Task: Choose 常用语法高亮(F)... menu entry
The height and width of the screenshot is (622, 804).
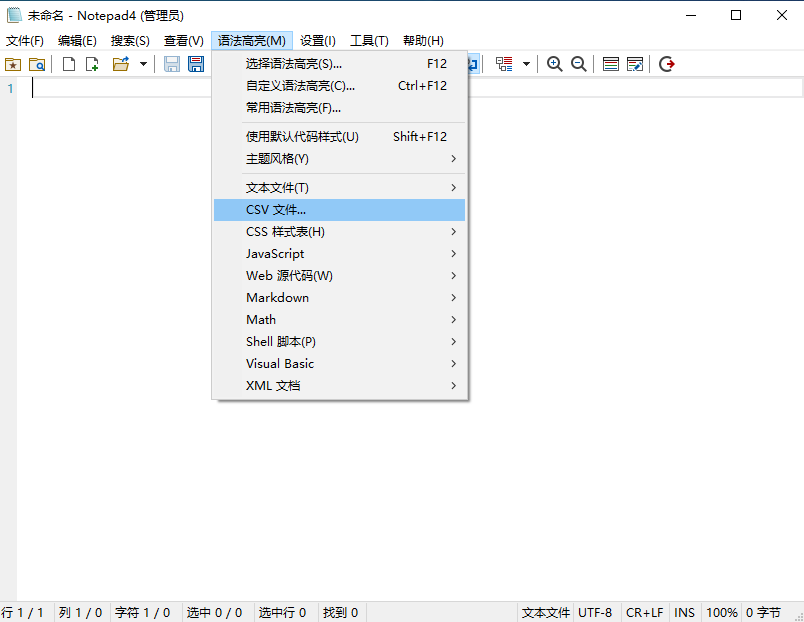Action: [x=339, y=108]
